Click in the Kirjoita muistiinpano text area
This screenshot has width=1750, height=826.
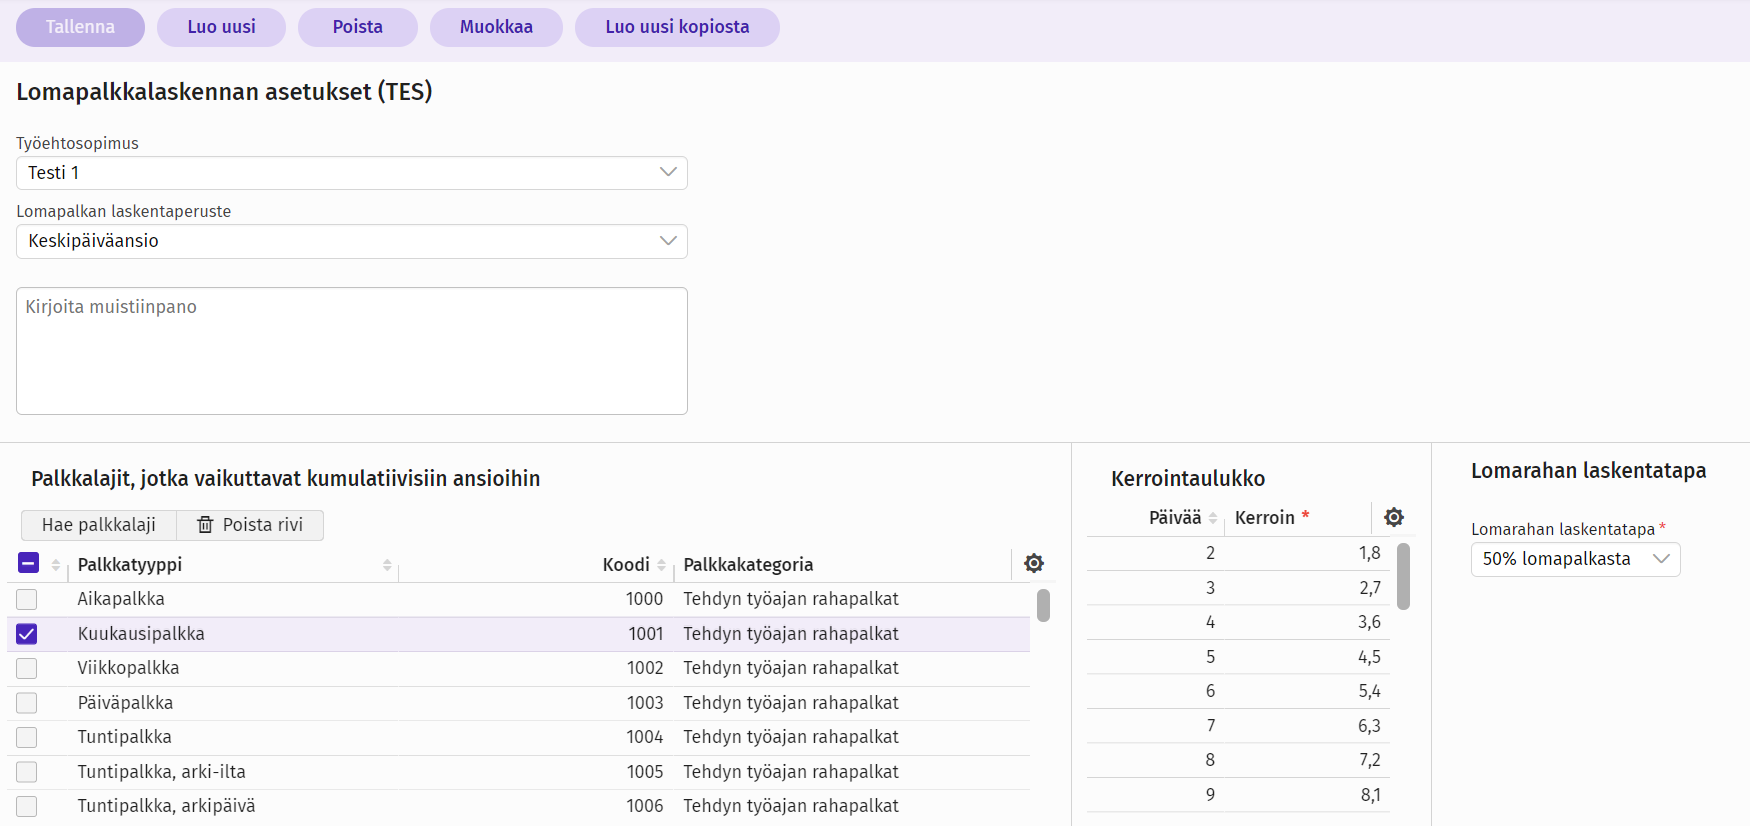(x=352, y=351)
